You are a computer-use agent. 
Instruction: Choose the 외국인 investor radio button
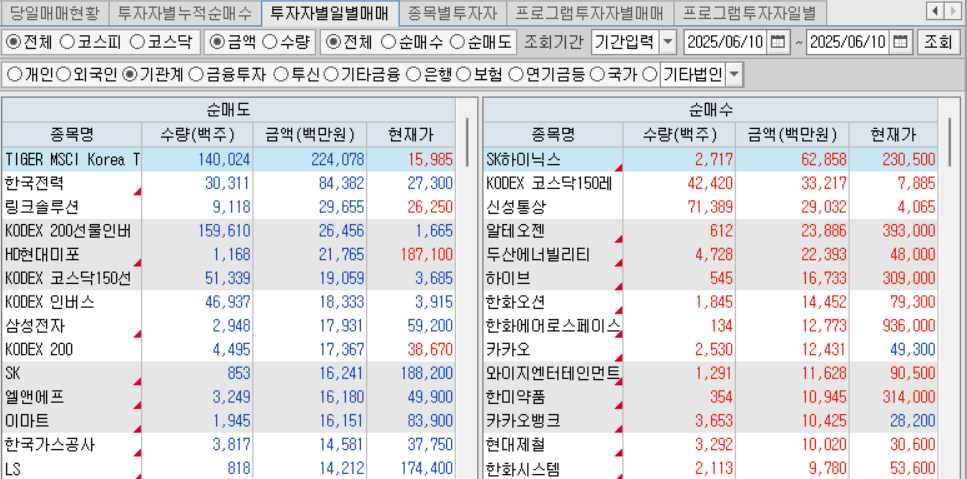64,75
